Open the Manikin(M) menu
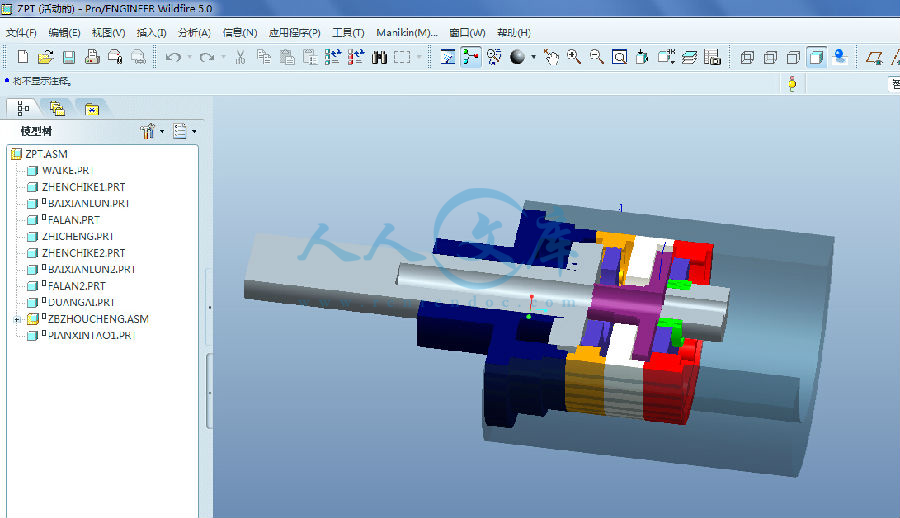Viewport: 900px width, 518px height. point(407,33)
